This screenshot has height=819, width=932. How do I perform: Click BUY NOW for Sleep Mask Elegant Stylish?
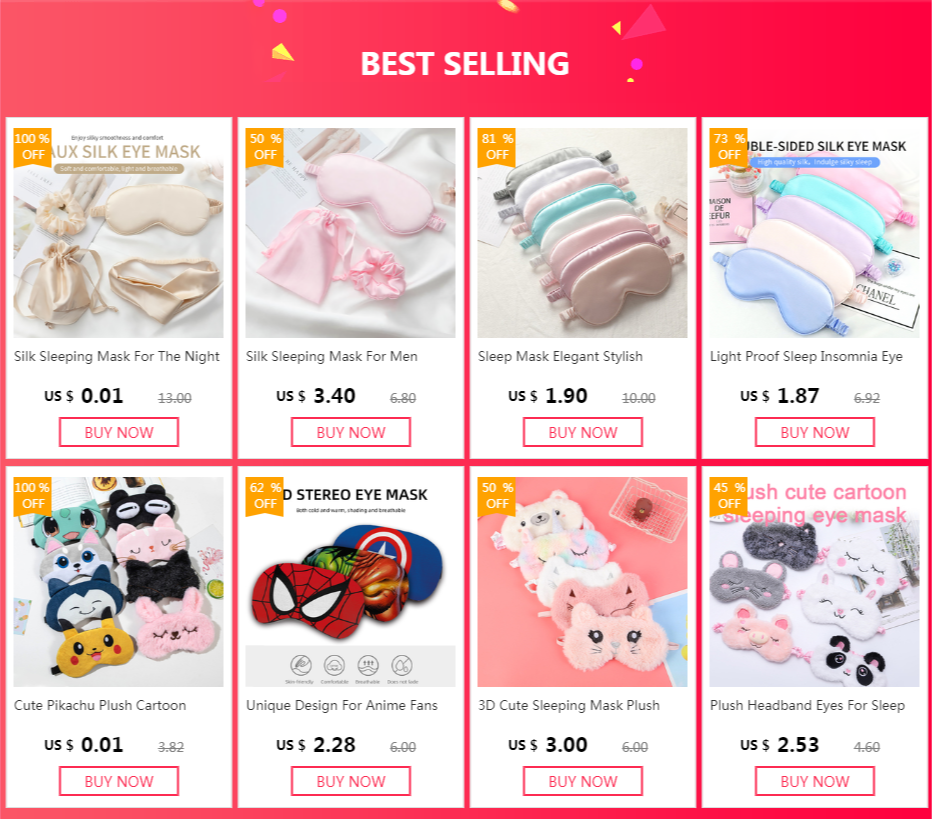582,432
